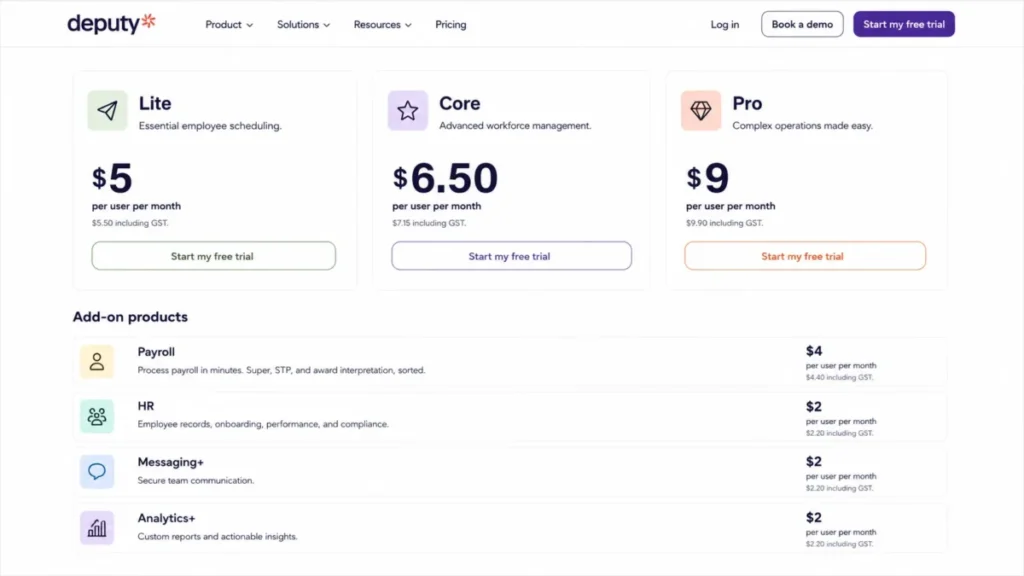Click 'Custom reports and actionable insights.' description

point(217,537)
